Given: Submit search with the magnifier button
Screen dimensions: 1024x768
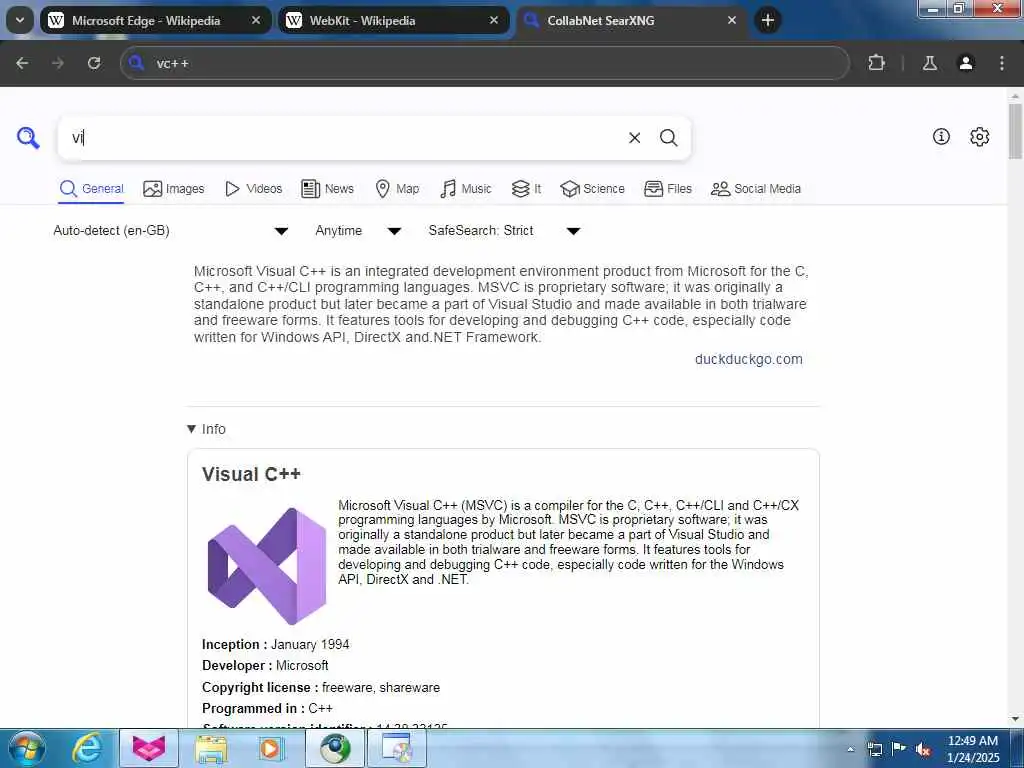Looking at the screenshot, I should point(668,138).
